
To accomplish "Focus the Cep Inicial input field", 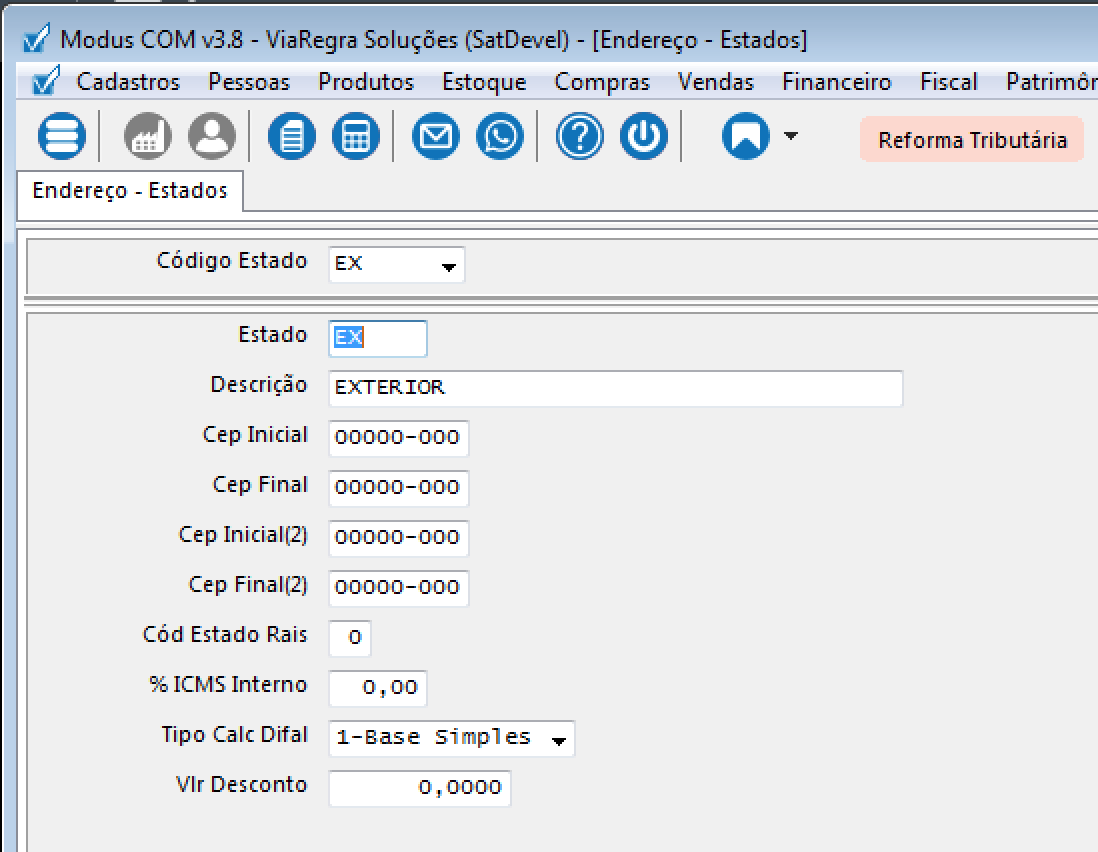I will click(x=398, y=438).
